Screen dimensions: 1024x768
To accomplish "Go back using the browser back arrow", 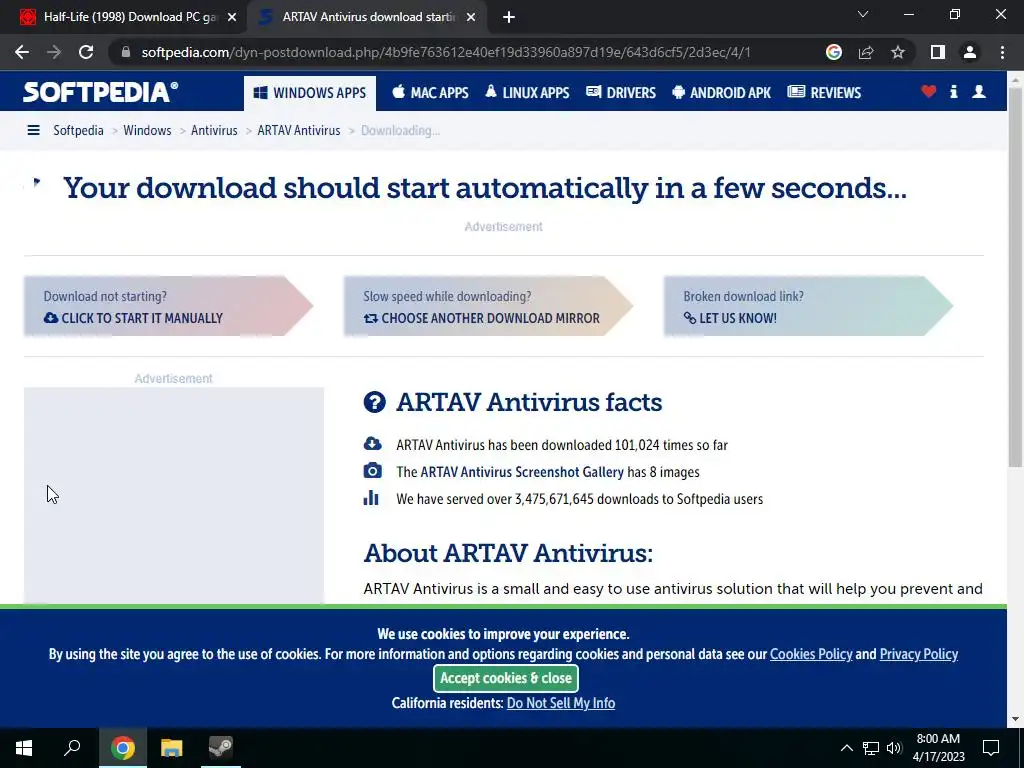I will (22, 52).
